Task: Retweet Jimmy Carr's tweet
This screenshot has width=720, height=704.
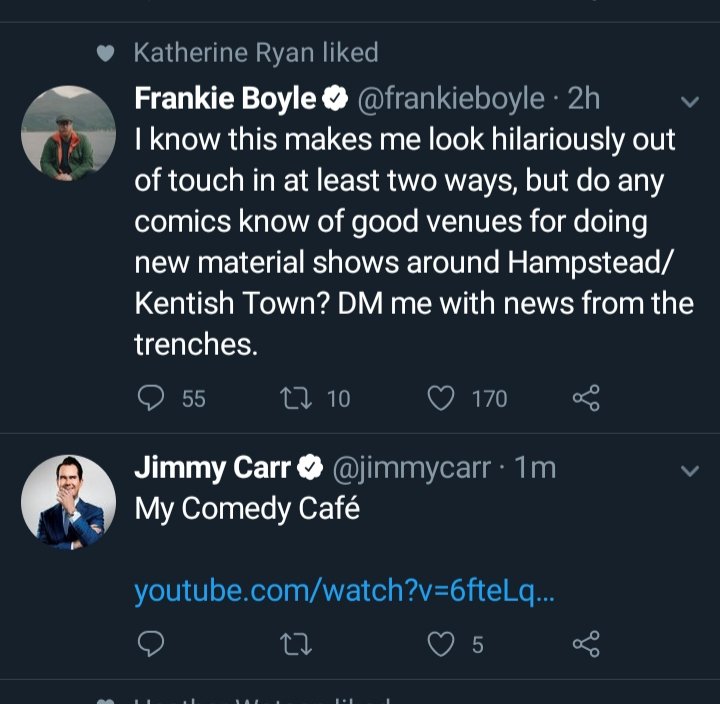Action: pyautogui.click(x=296, y=644)
